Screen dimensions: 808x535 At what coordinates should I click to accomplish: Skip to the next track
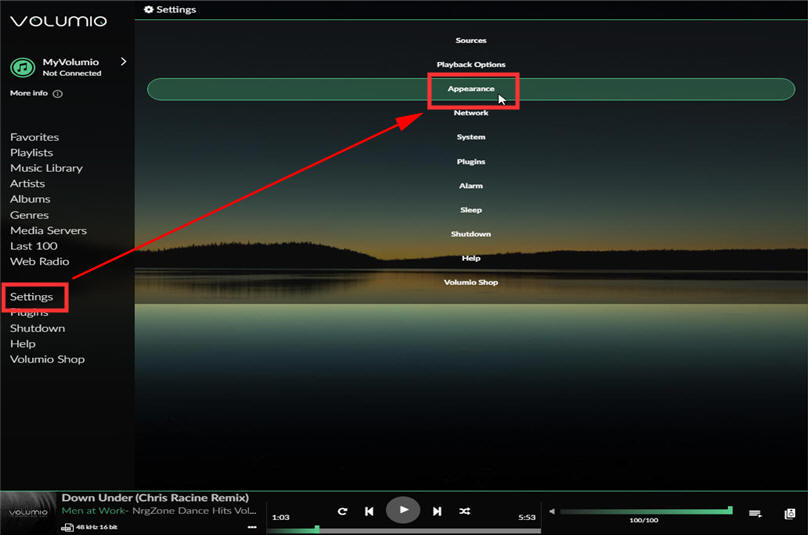[x=437, y=511]
